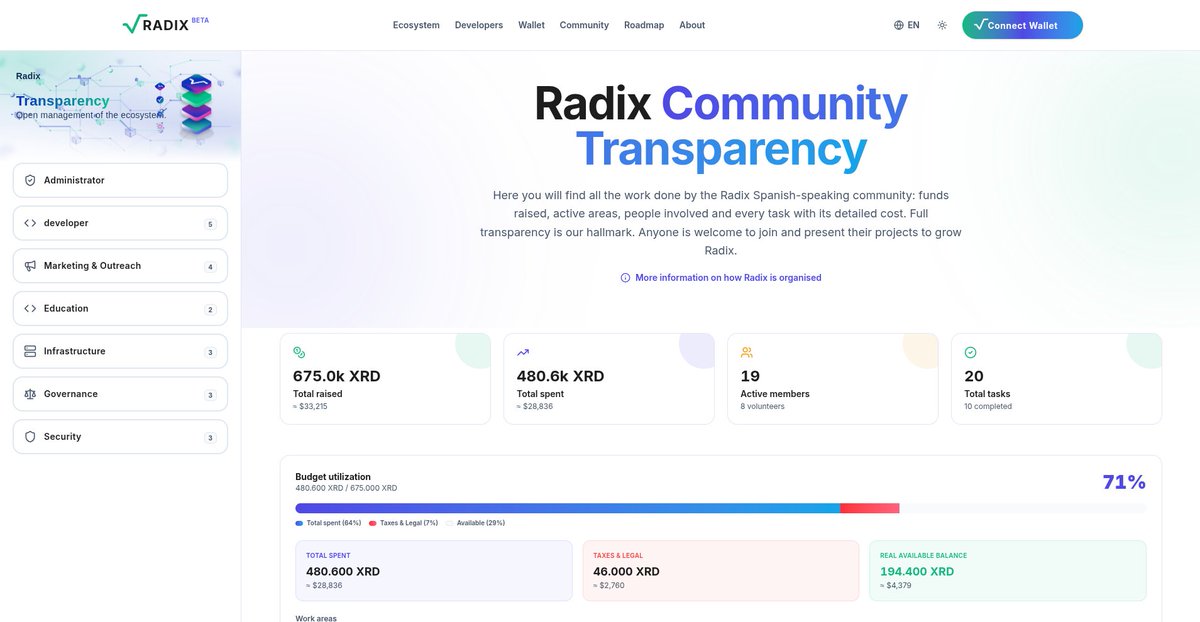Select the 20 Total tasks value
This screenshot has height=622, width=1200.
pos(974,376)
